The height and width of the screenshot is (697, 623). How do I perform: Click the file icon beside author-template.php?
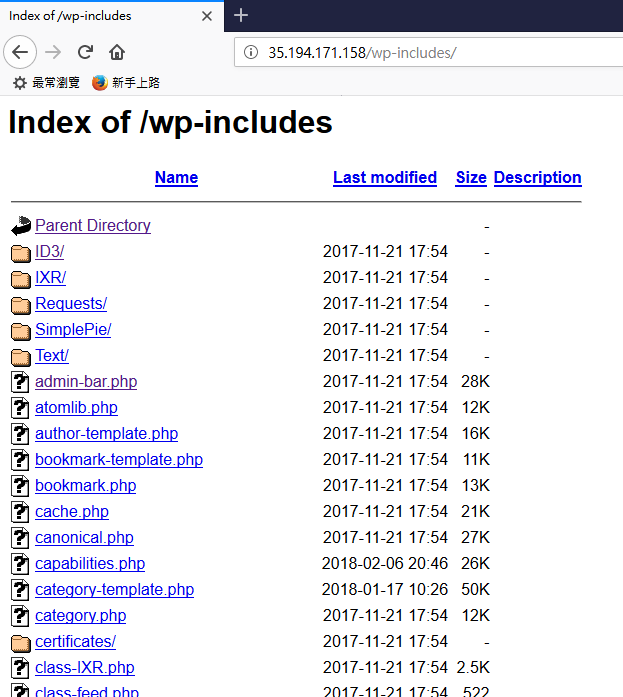[20, 434]
